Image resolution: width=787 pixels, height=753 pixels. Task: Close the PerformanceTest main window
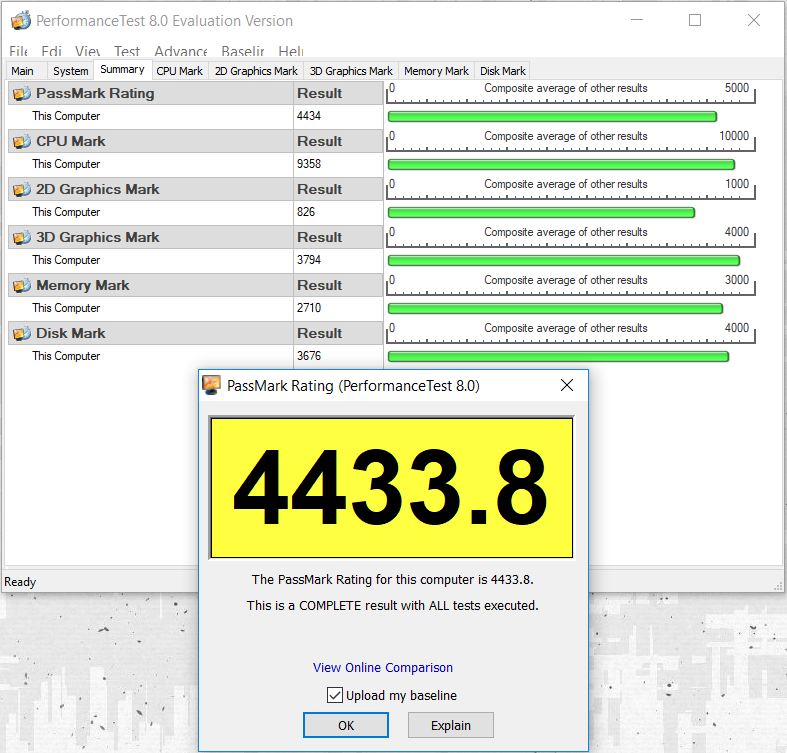(x=753, y=20)
